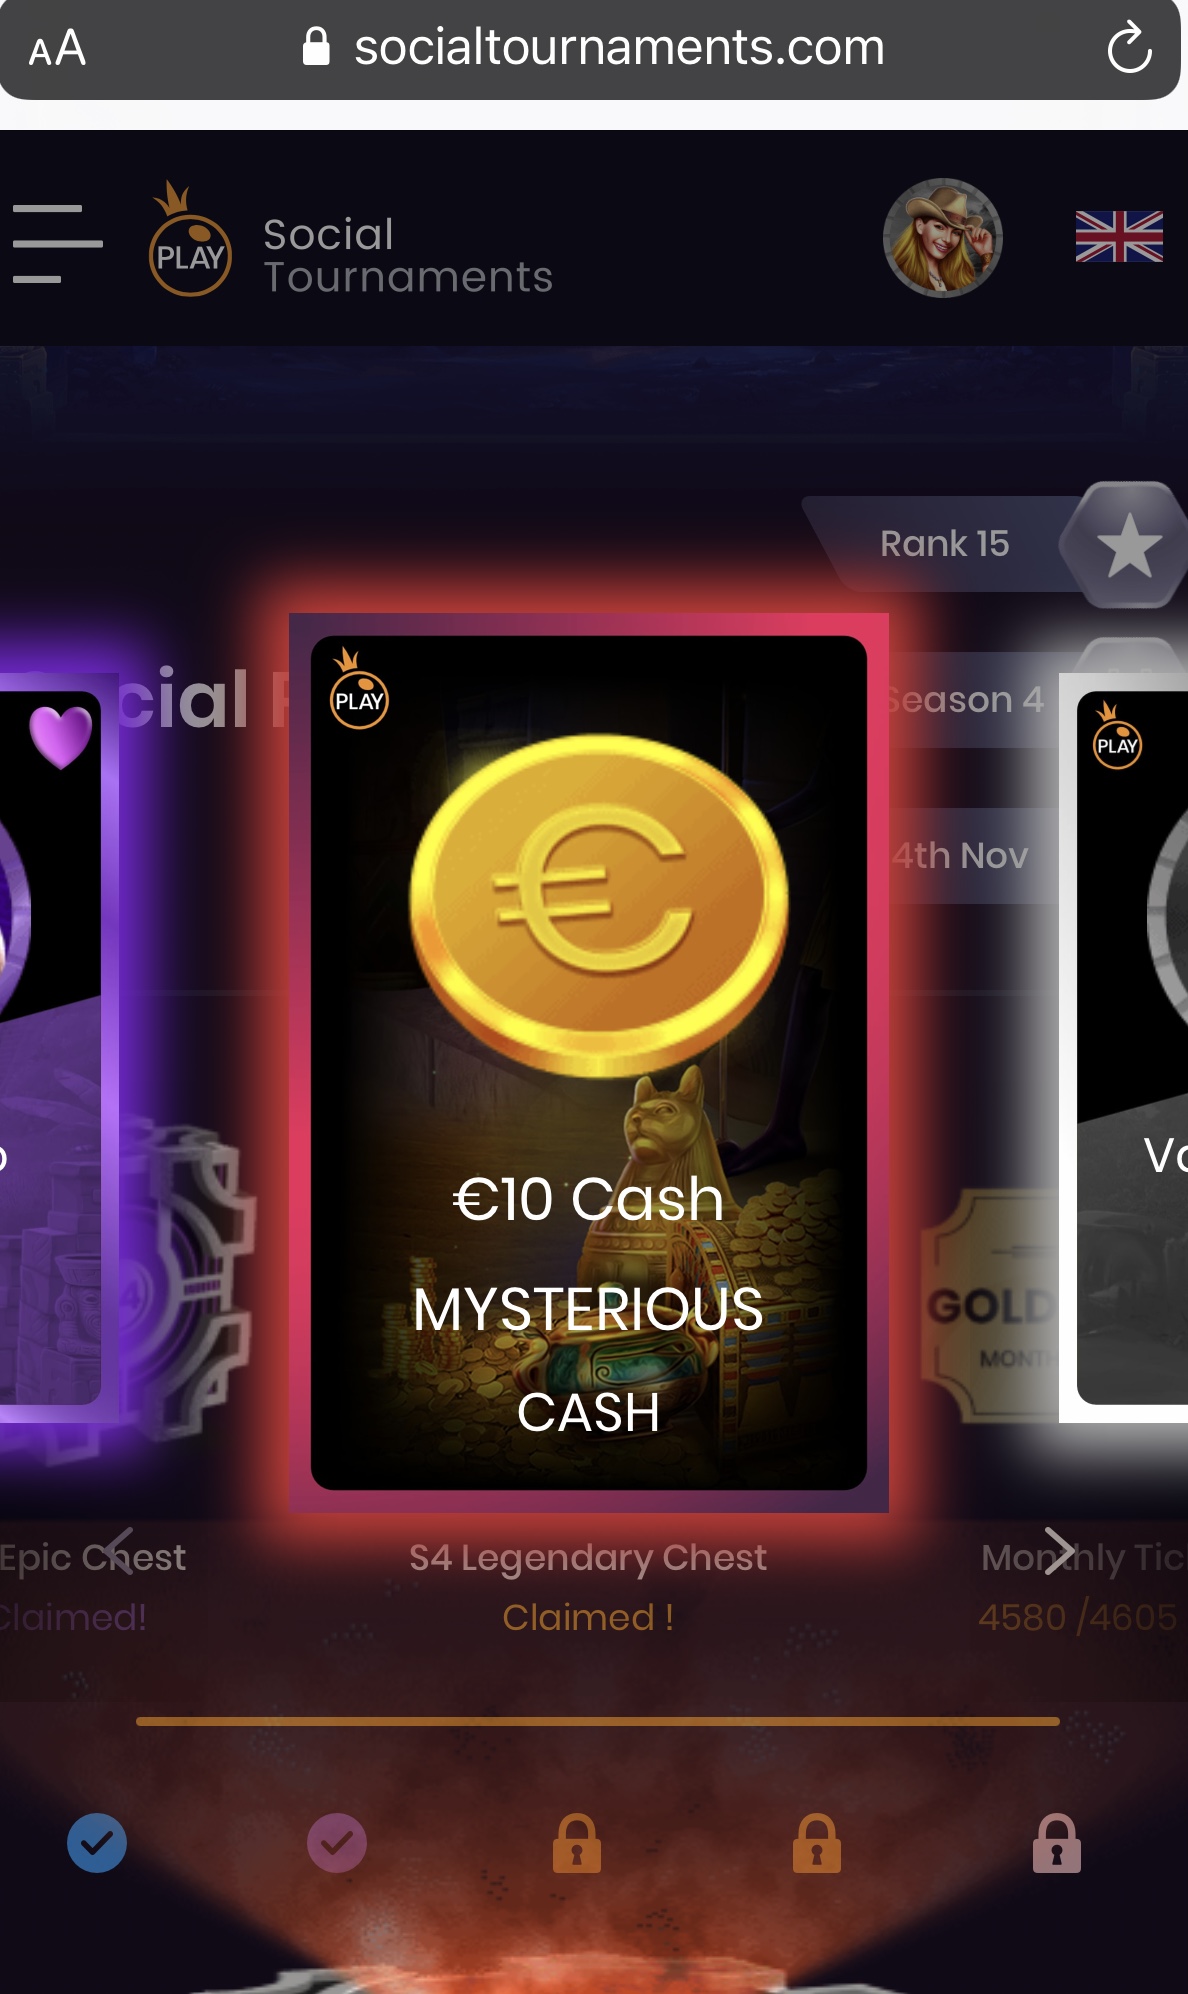Open the €10 Cash Mysterious Cash card

(x=589, y=1062)
